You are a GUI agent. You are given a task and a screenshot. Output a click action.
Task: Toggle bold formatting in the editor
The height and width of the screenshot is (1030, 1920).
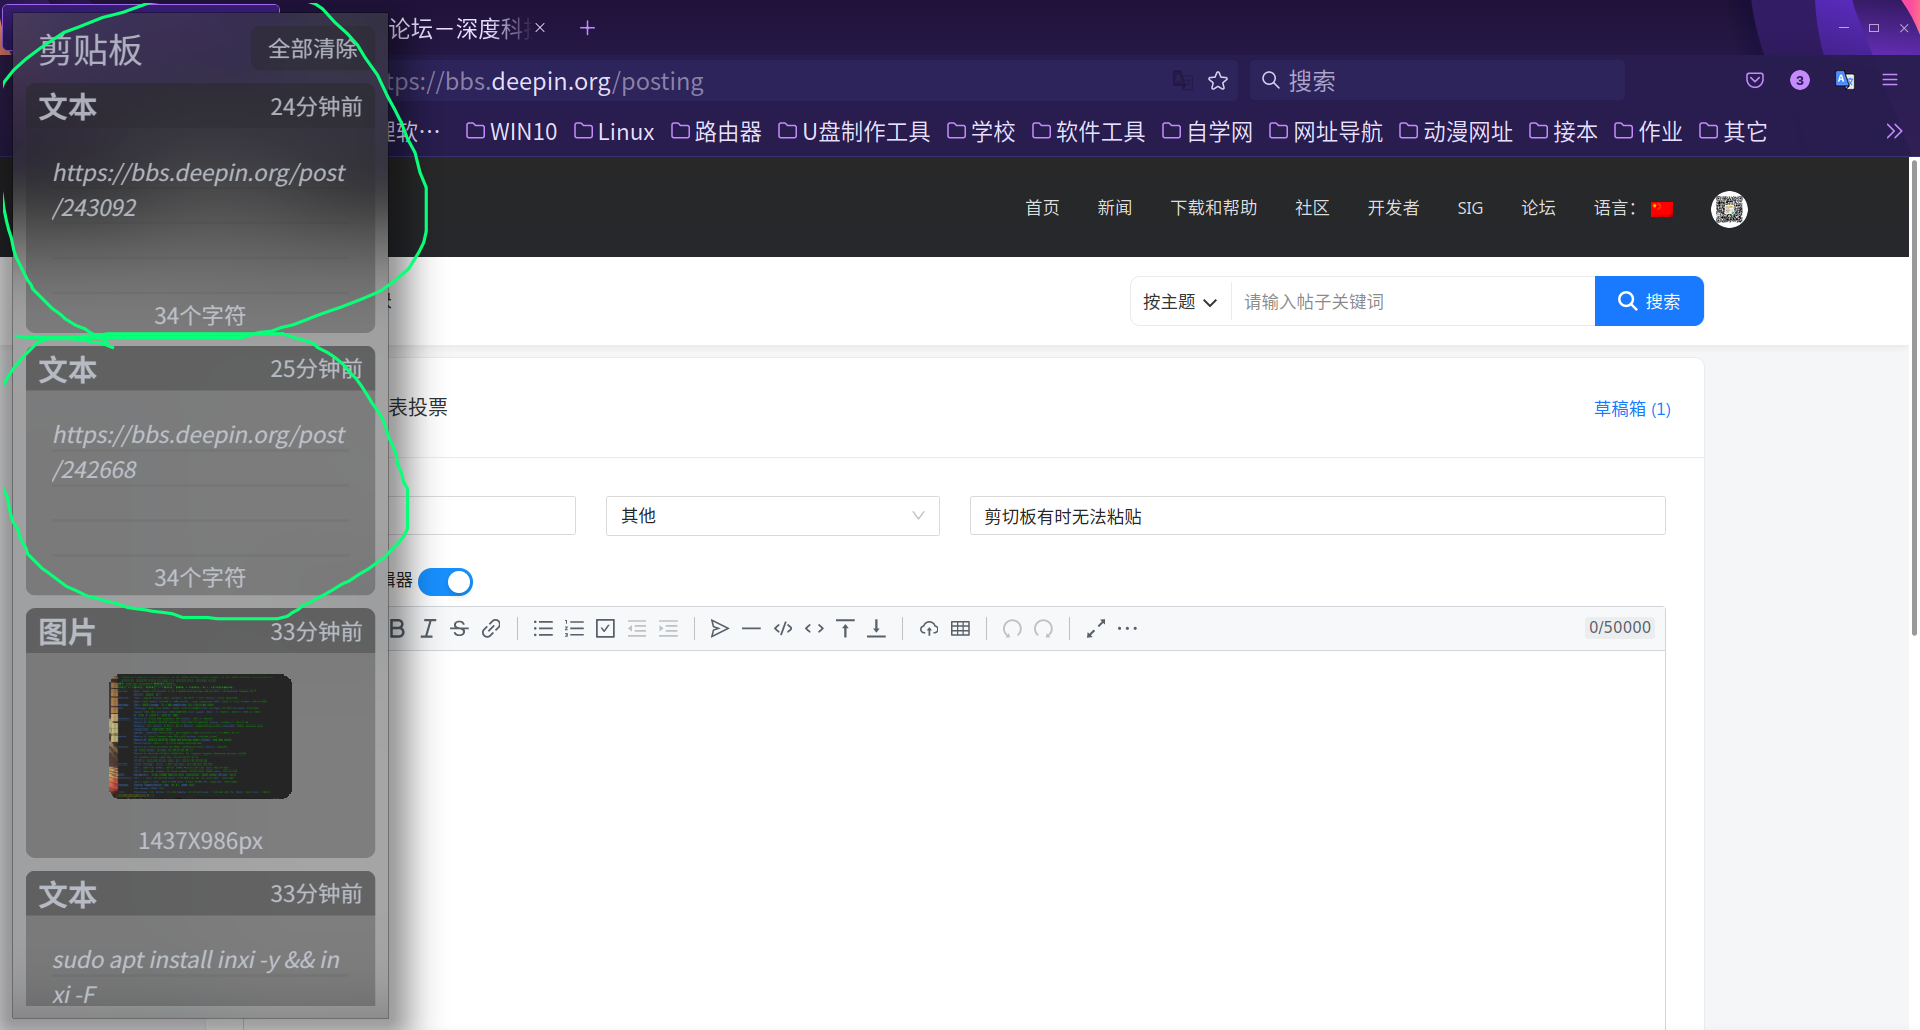click(x=396, y=628)
